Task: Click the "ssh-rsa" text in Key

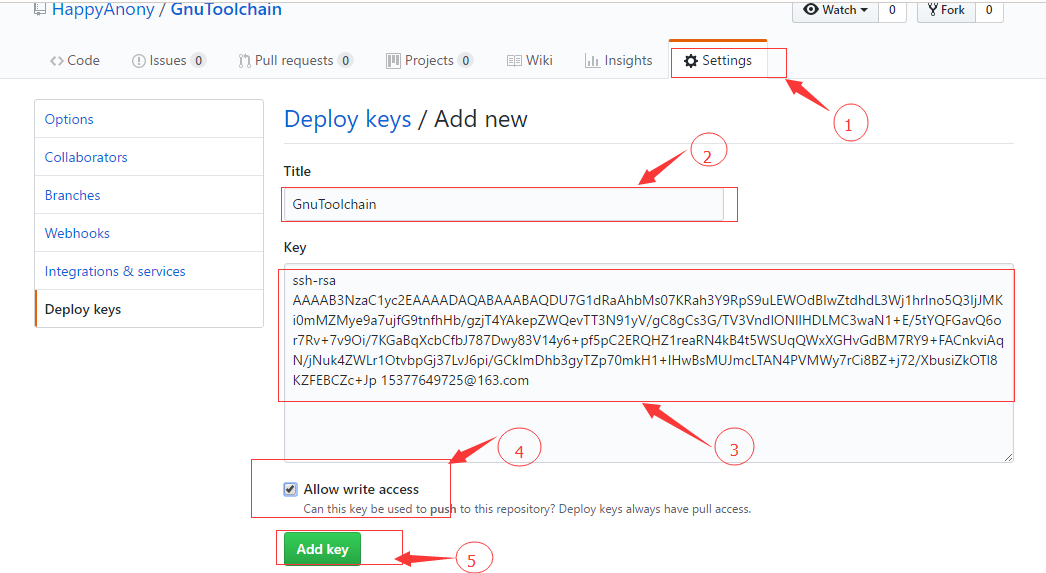Action: 314,281
